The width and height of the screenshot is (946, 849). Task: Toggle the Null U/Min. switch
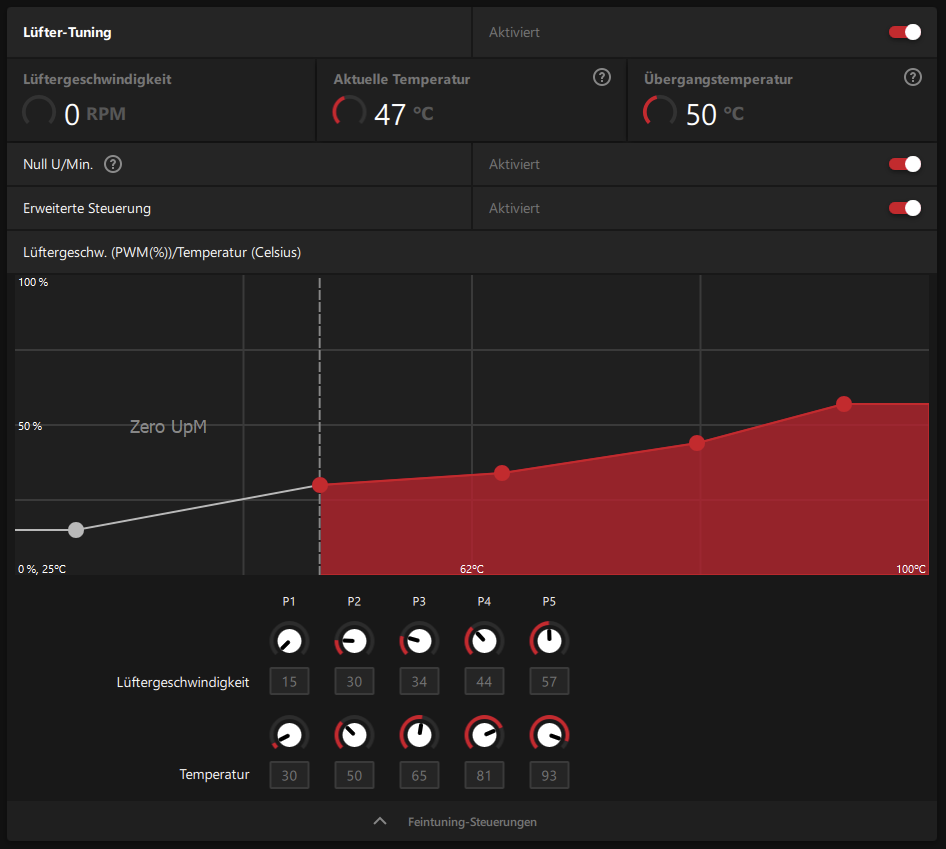(904, 164)
